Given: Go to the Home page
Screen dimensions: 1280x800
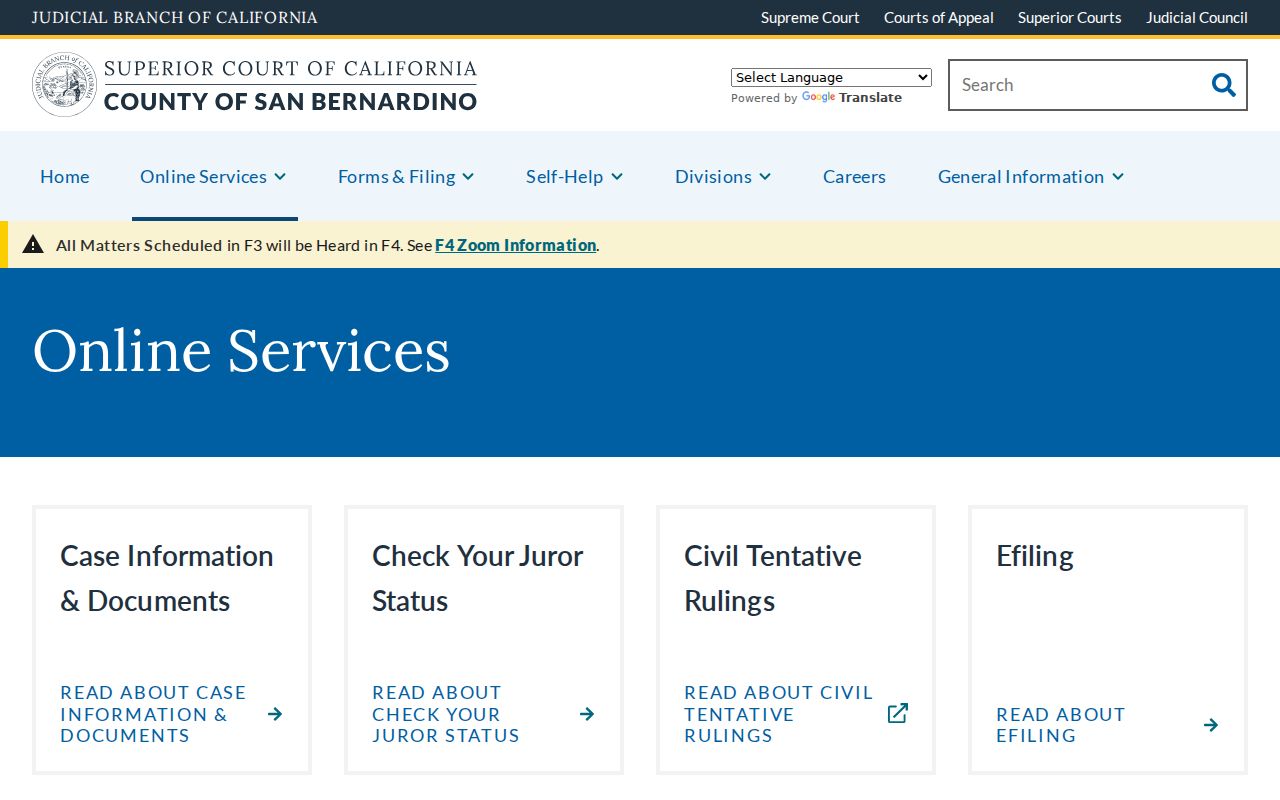Looking at the screenshot, I should [x=65, y=176].
